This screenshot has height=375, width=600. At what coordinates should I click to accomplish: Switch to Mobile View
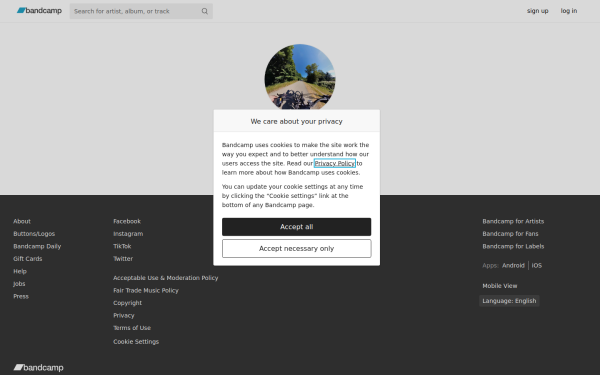click(499, 286)
